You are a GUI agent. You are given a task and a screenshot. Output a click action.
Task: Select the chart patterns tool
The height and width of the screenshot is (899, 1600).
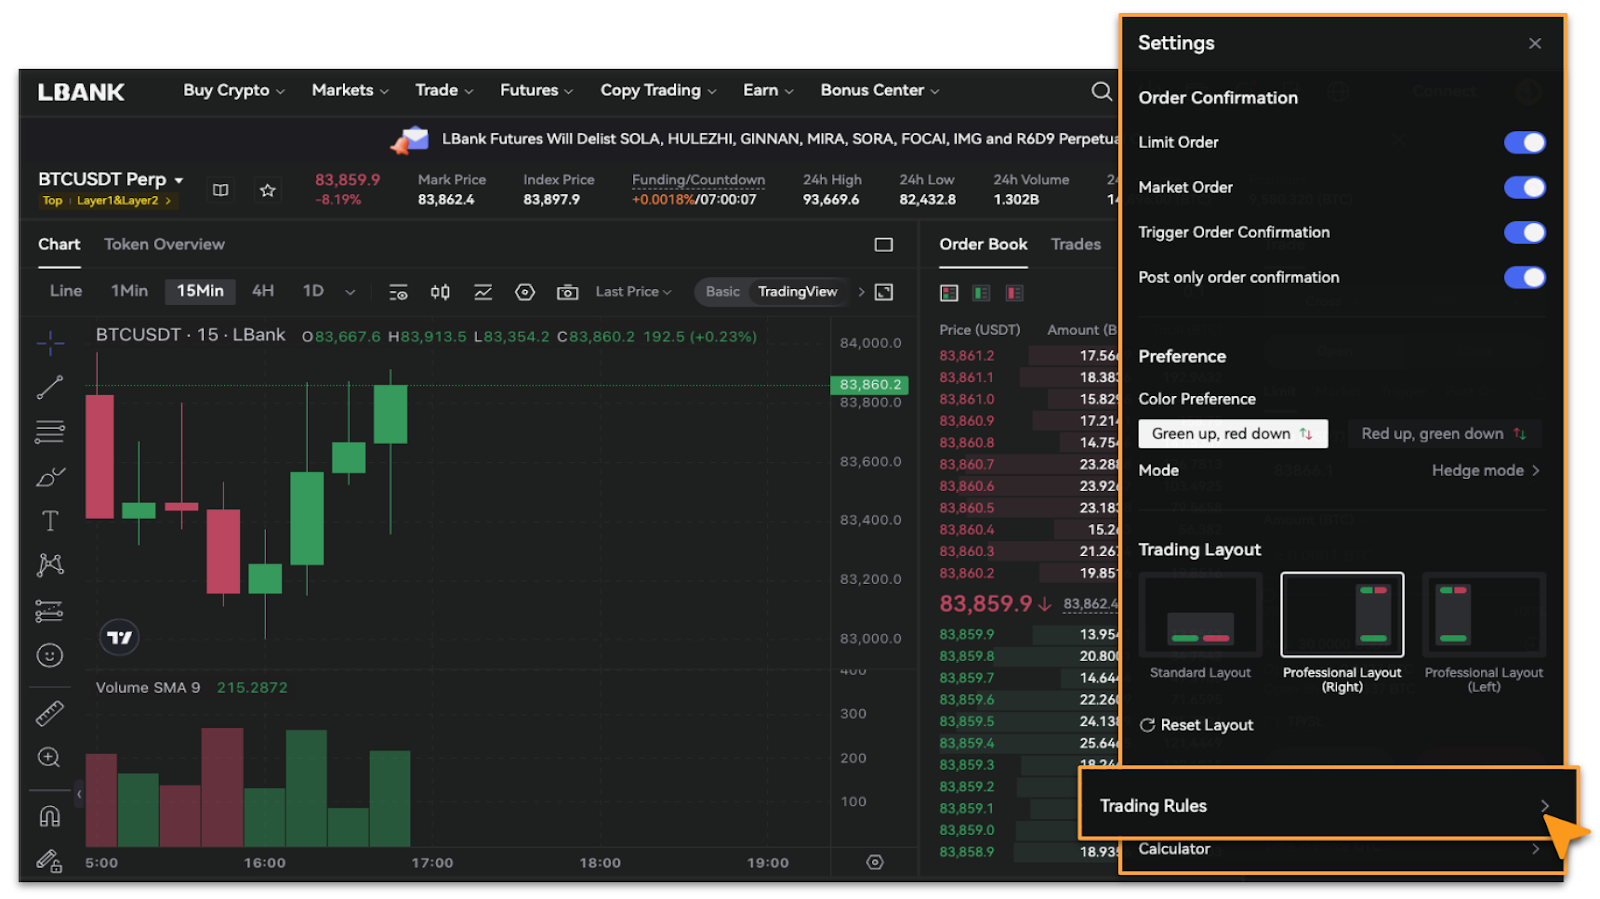50,565
